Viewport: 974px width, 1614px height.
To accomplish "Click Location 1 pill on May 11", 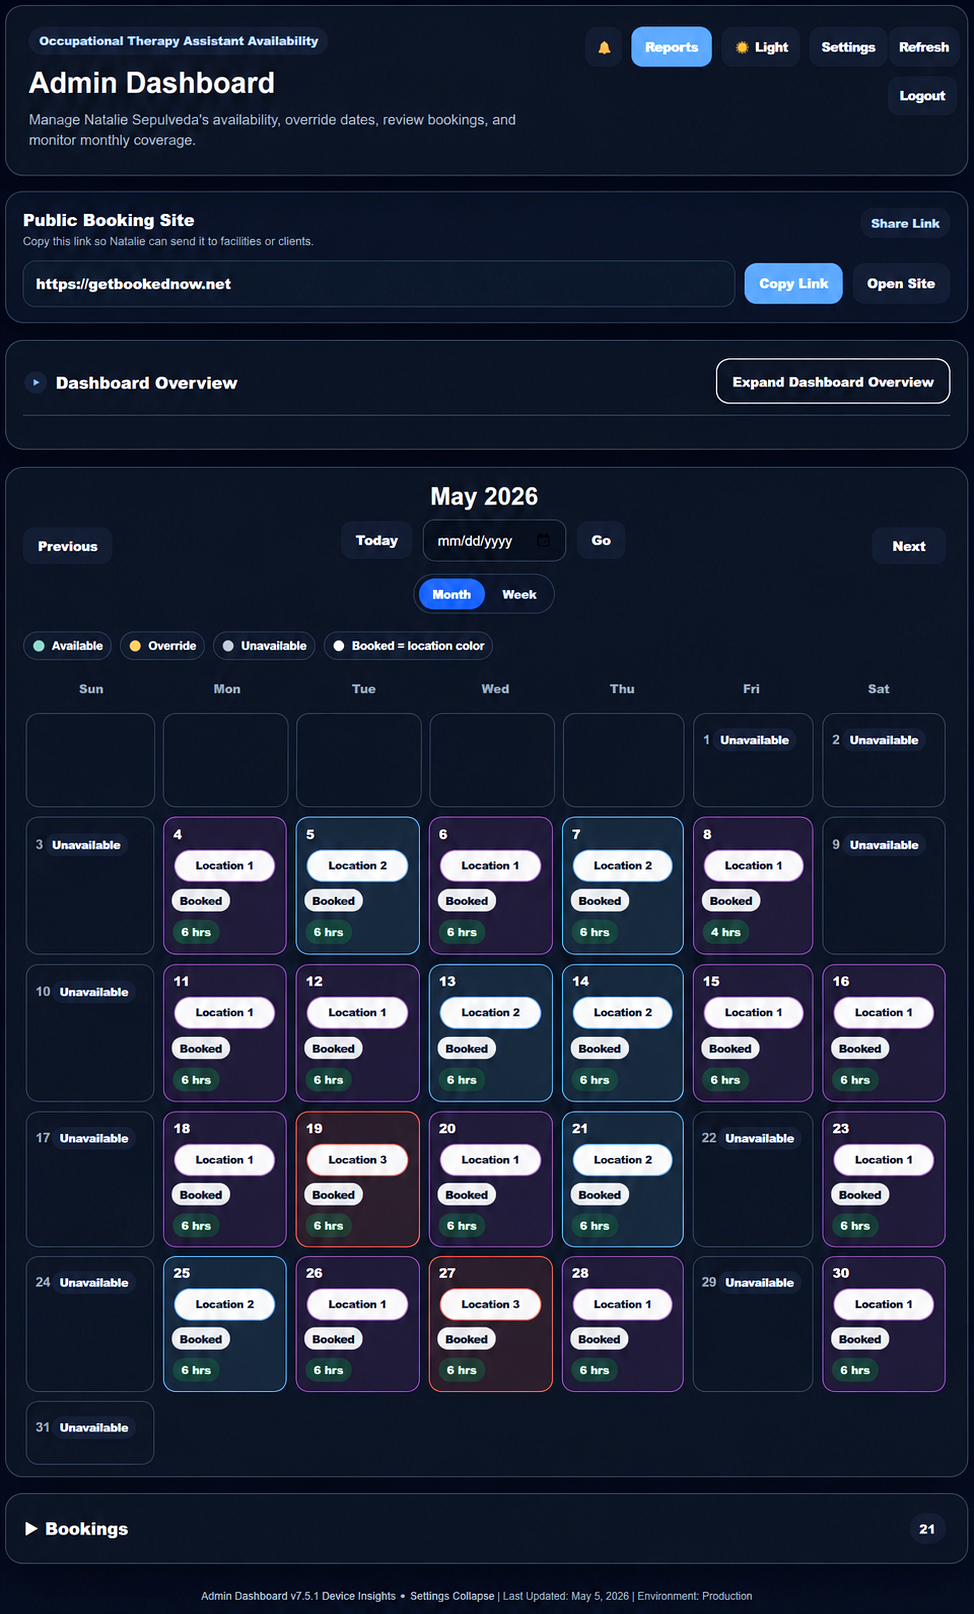I will click(x=225, y=1013).
